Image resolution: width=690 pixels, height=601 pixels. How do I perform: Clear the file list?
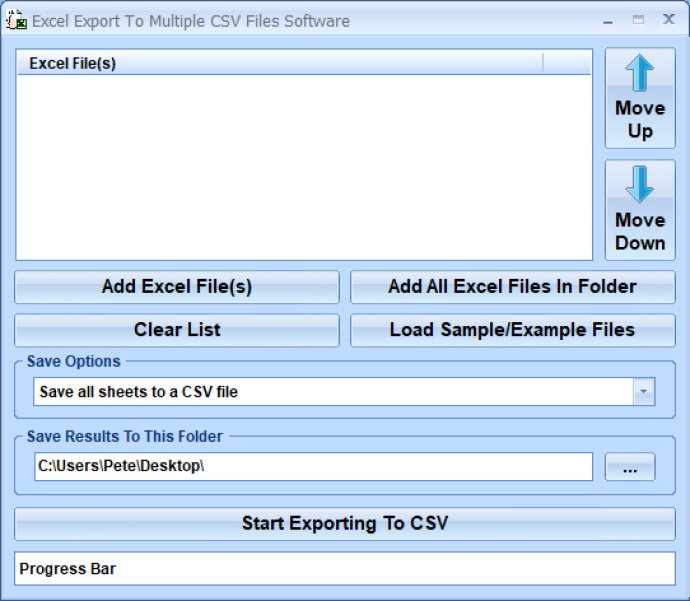coord(177,330)
